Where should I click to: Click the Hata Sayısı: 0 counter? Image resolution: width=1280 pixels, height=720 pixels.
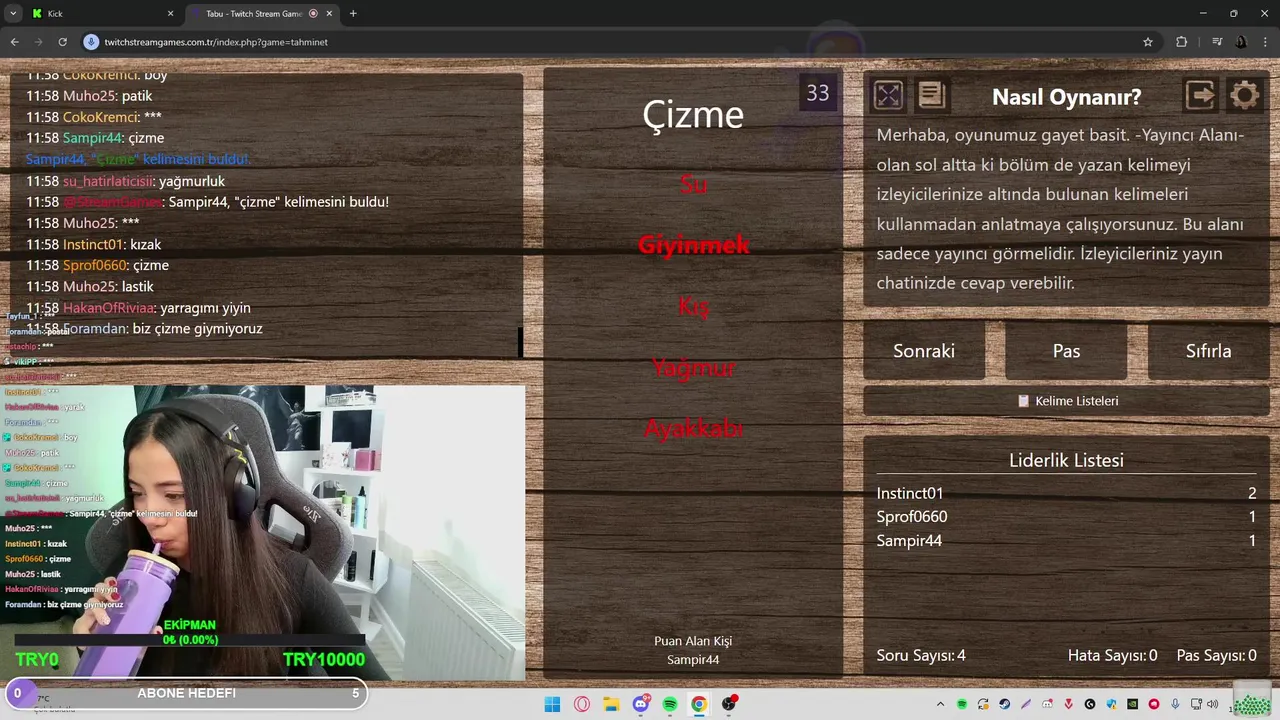1112,656
